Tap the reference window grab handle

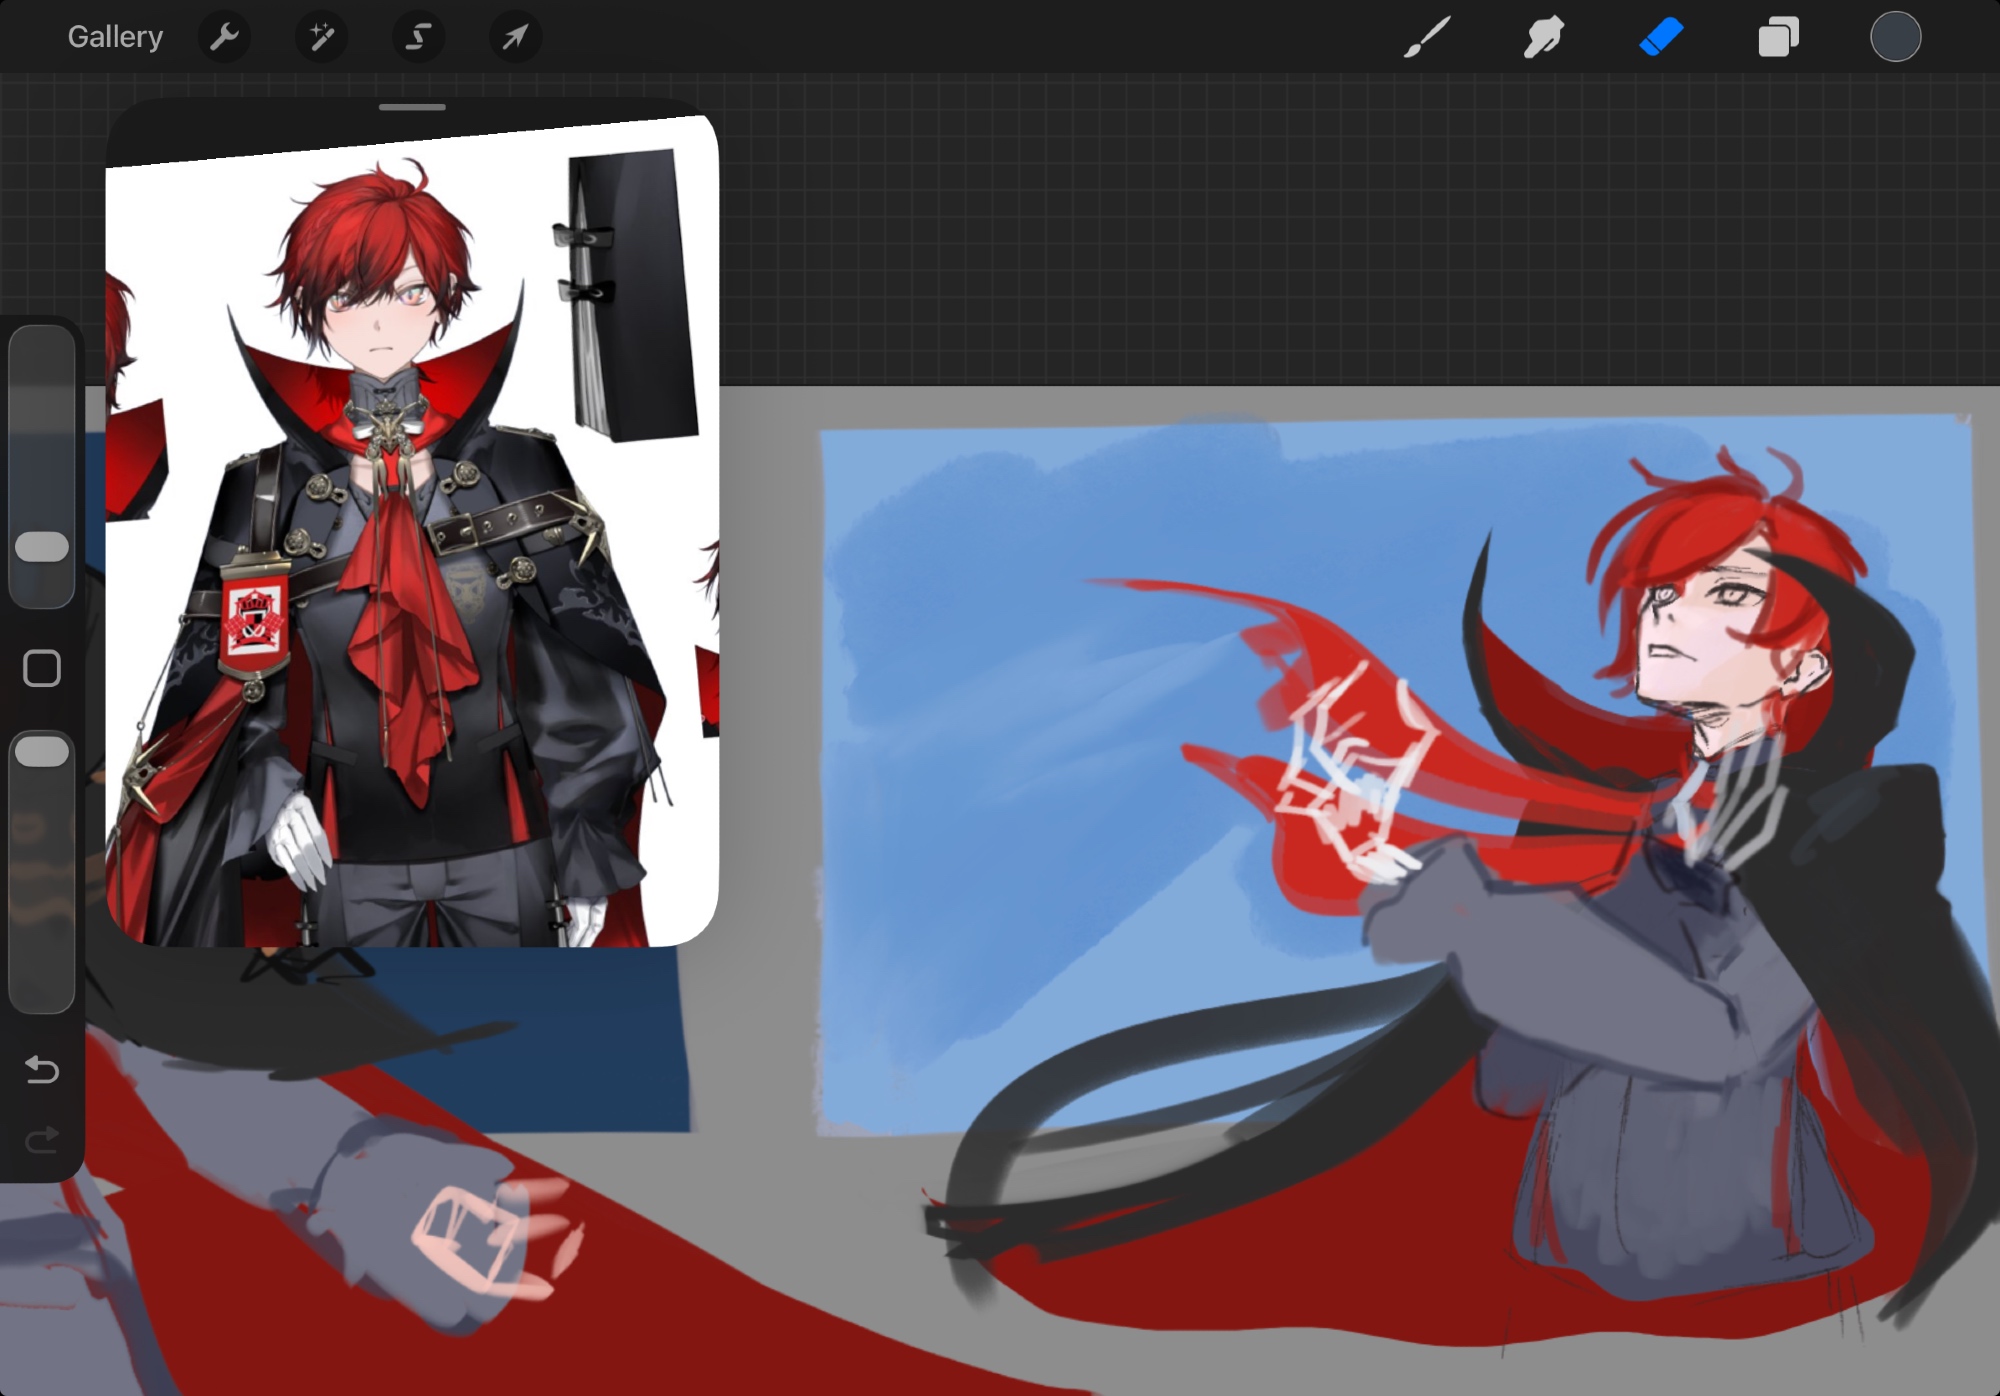pos(412,107)
